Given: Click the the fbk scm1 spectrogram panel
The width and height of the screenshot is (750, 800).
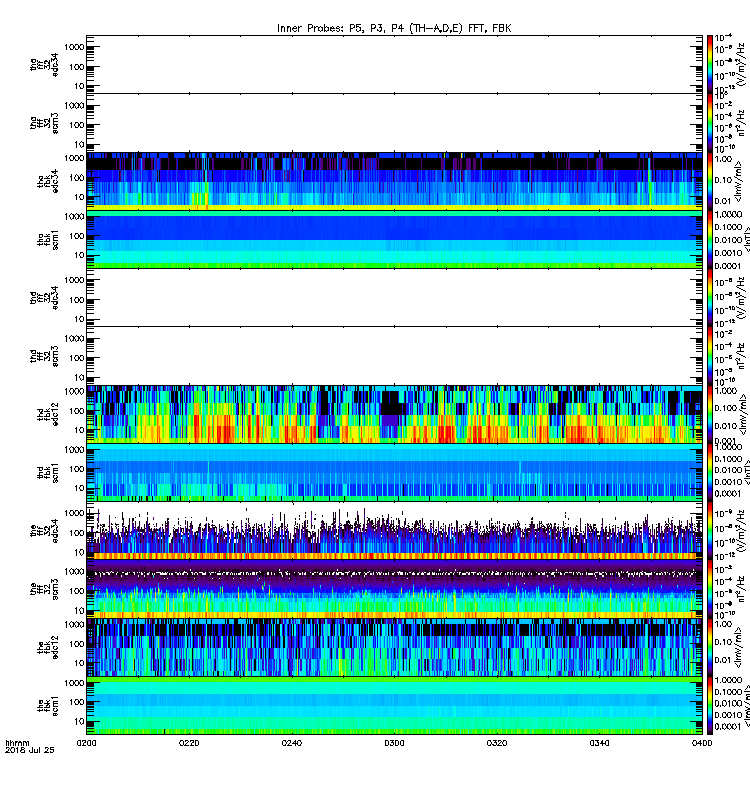Looking at the screenshot, I should pos(394,706).
